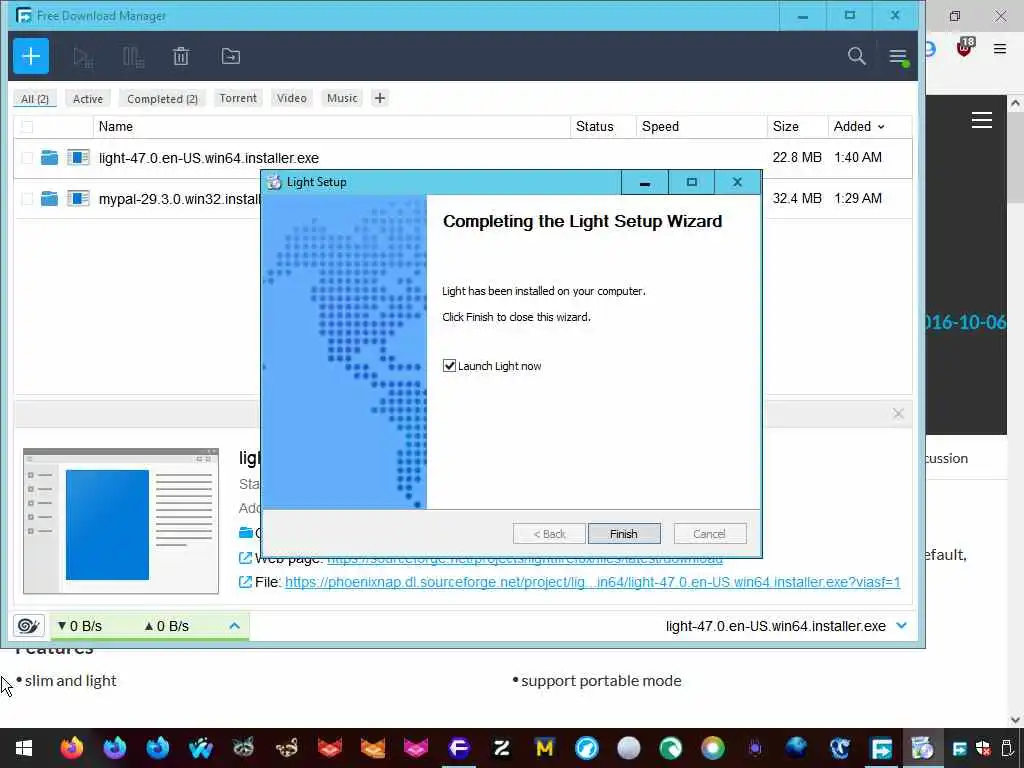Click Finish in Light Setup wizard

624,534
